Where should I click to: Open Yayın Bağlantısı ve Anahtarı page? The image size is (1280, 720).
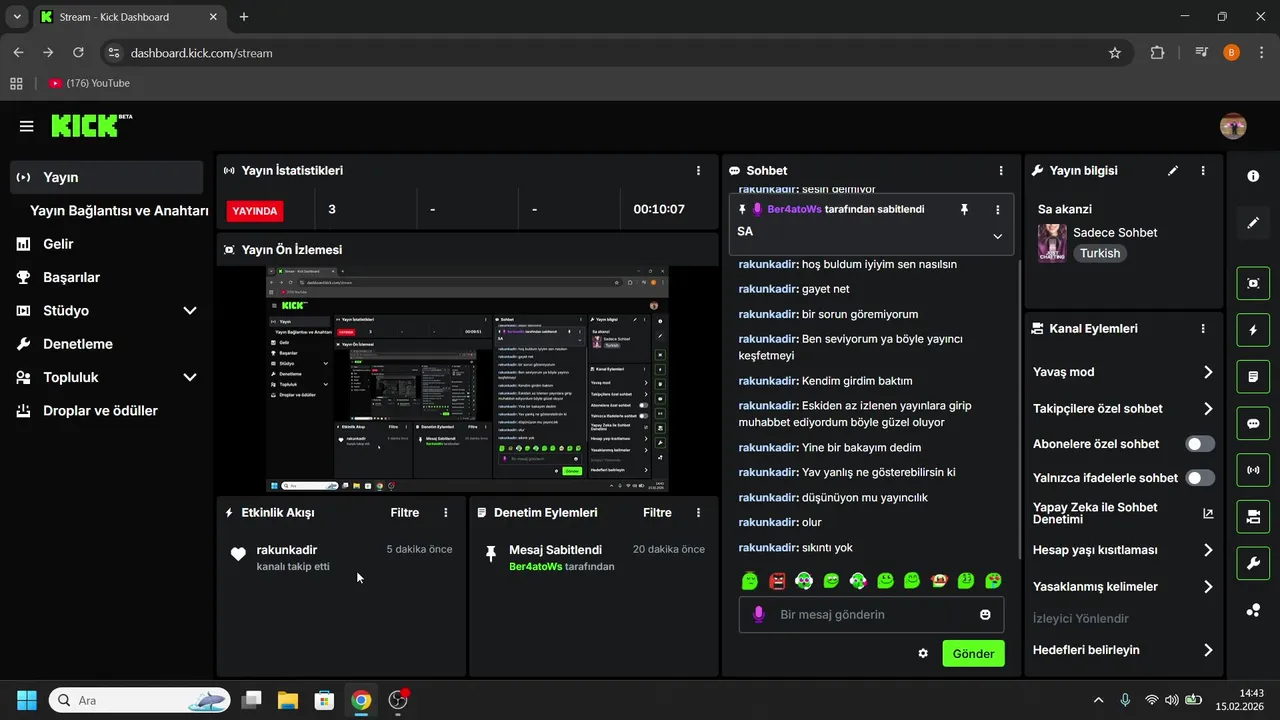click(119, 211)
